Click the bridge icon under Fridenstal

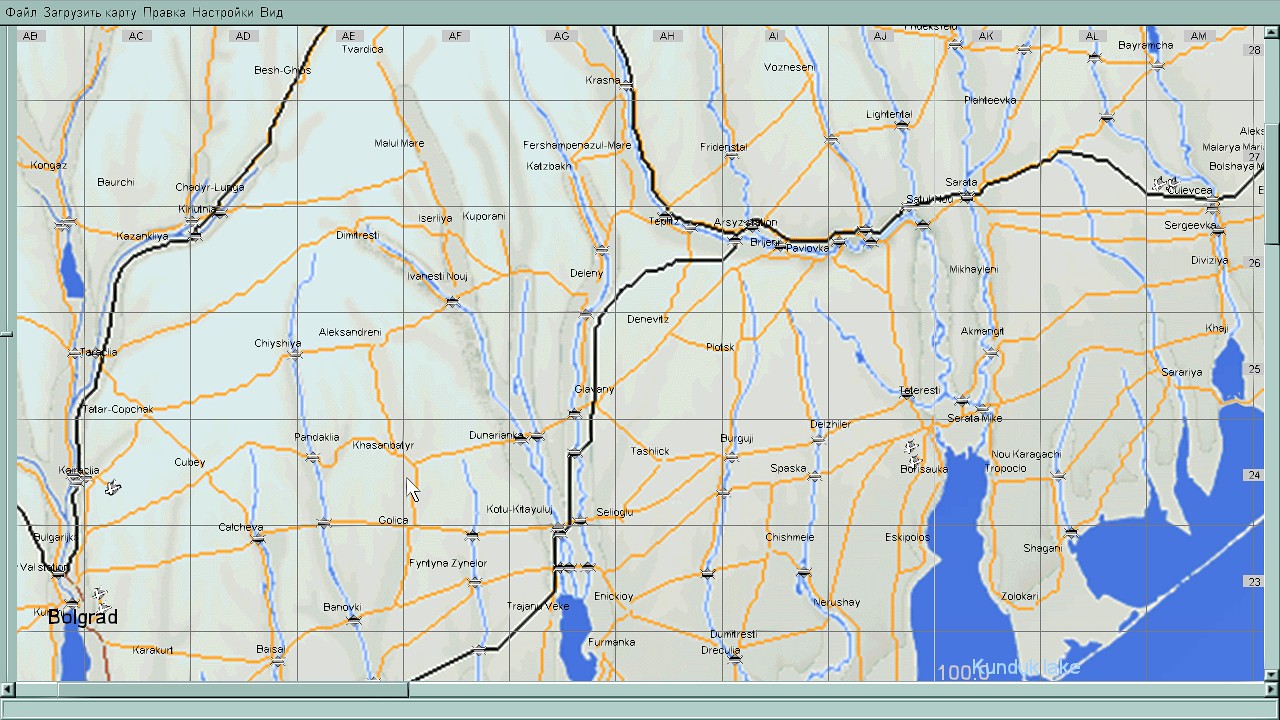[x=731, y=156]
